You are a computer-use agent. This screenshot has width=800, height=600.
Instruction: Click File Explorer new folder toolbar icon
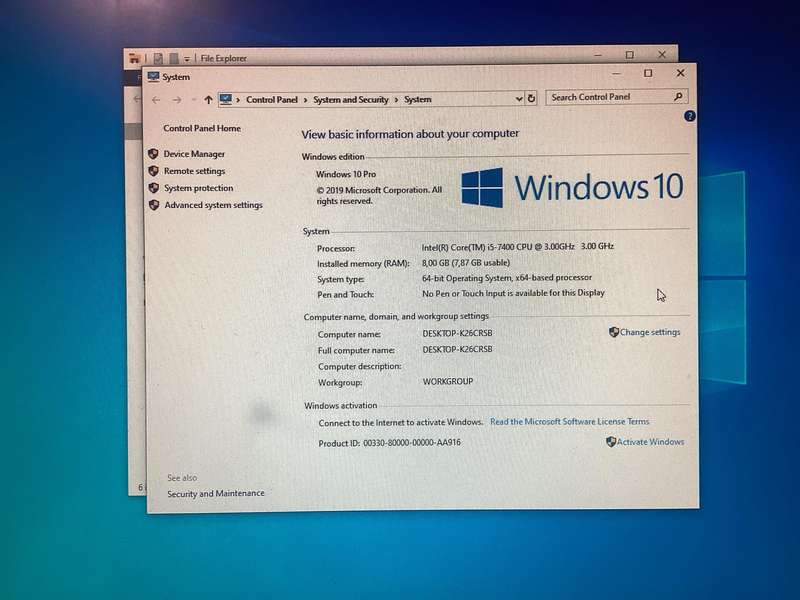[173, 59]
